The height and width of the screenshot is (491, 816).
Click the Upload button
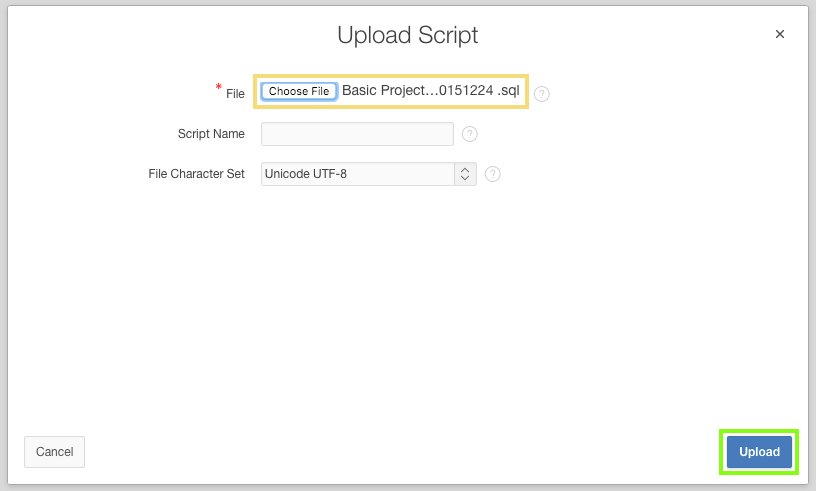(x=759, y=452)
